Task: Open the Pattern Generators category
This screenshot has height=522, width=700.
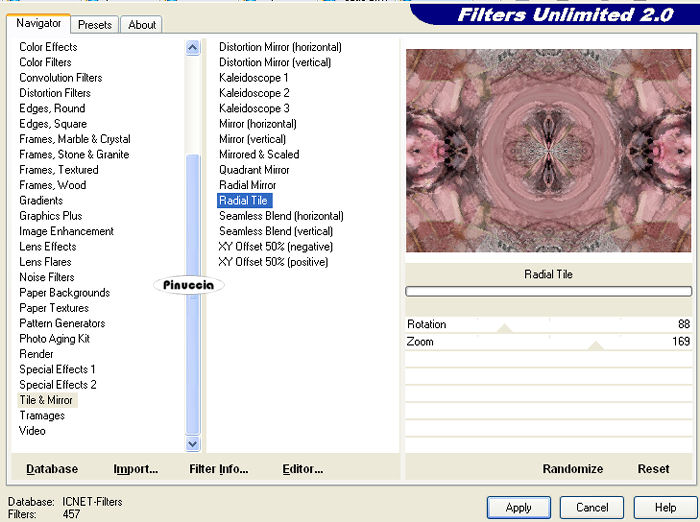Action: pos(62,323)
